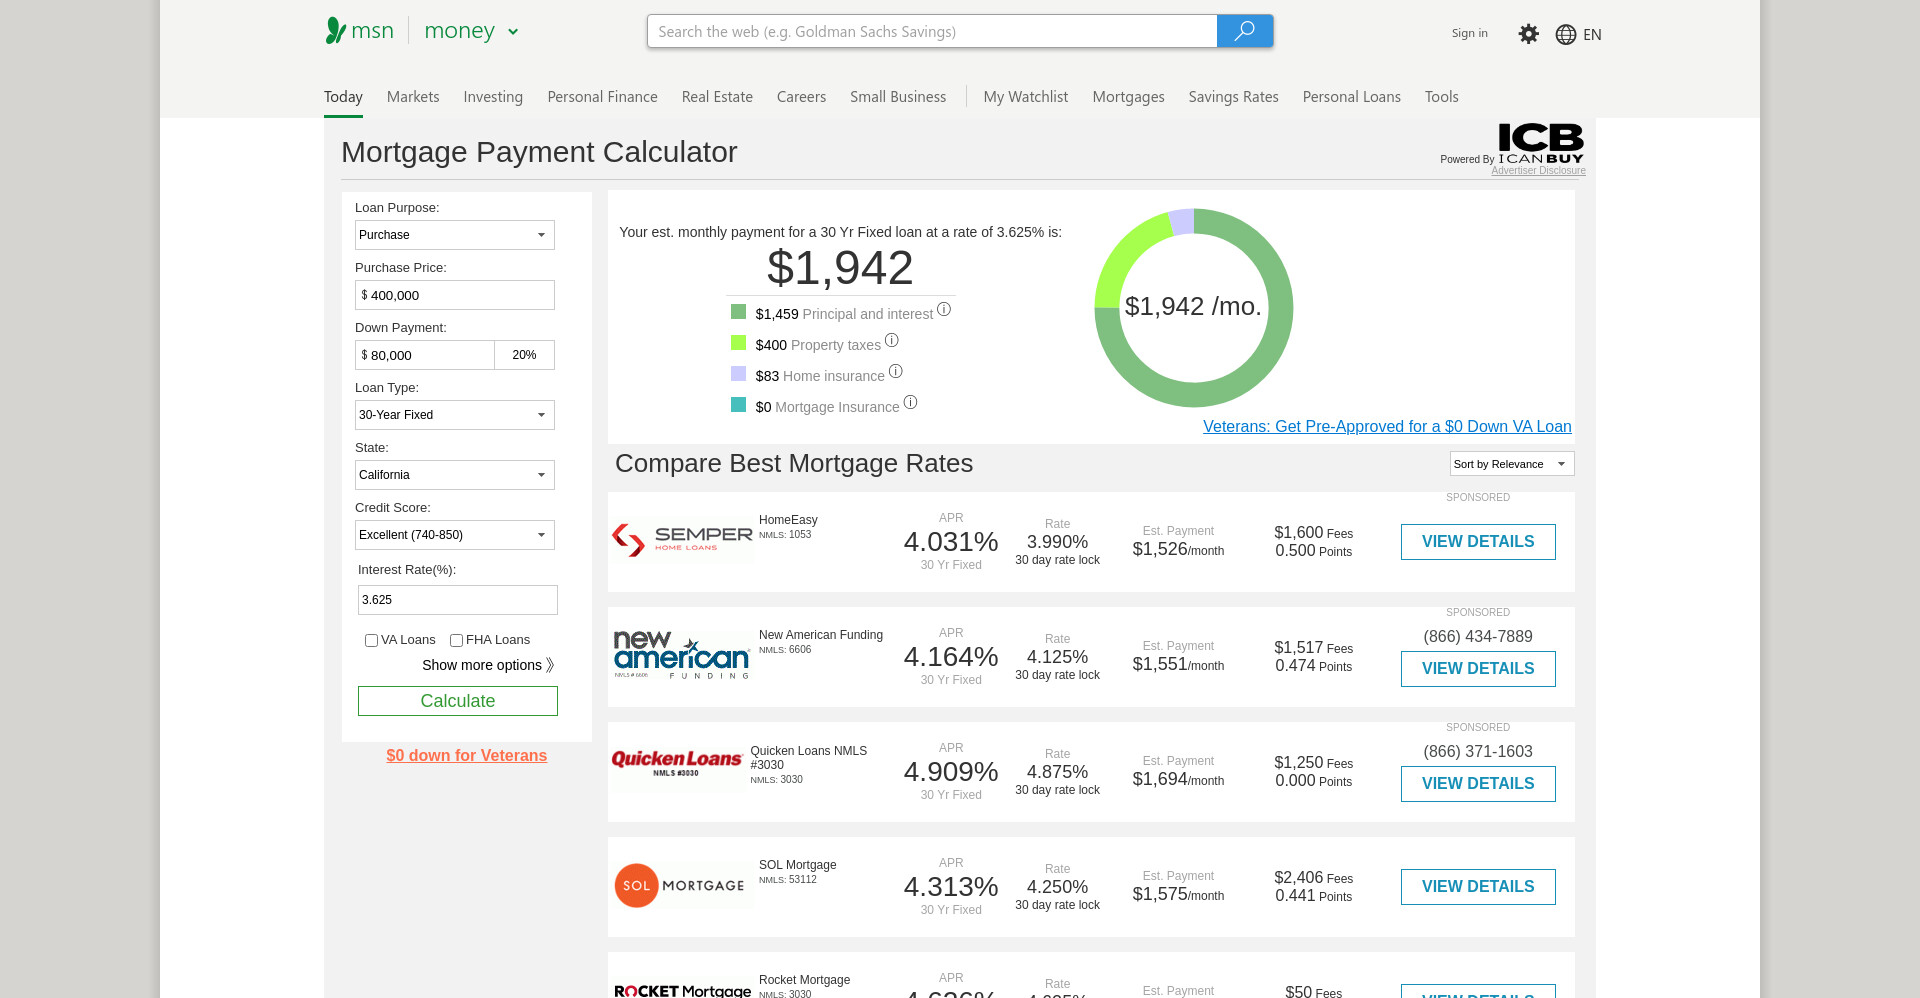Click the $0 down for Veterans link
1920x998 pixels.
[x=467, y=756]
